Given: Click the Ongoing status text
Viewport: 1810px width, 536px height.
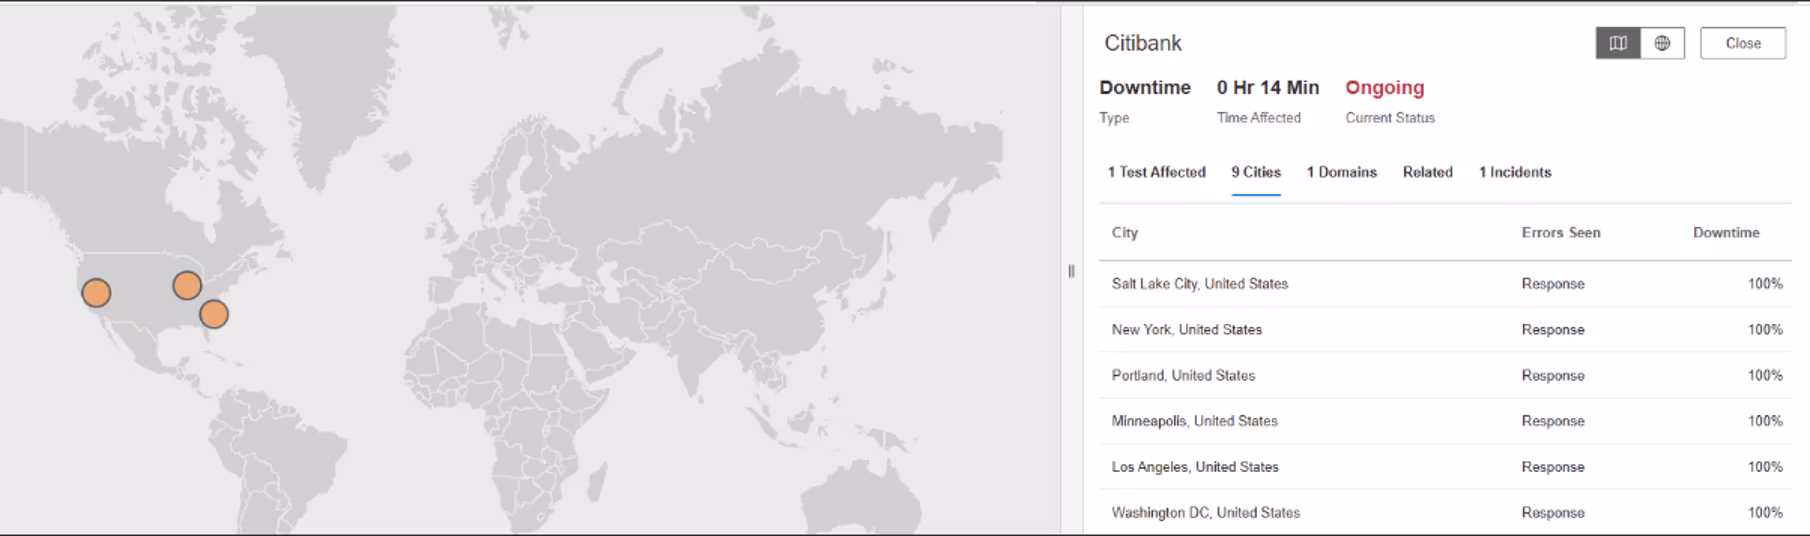Looking at the screenshot, I should [x=1384, y=88].
